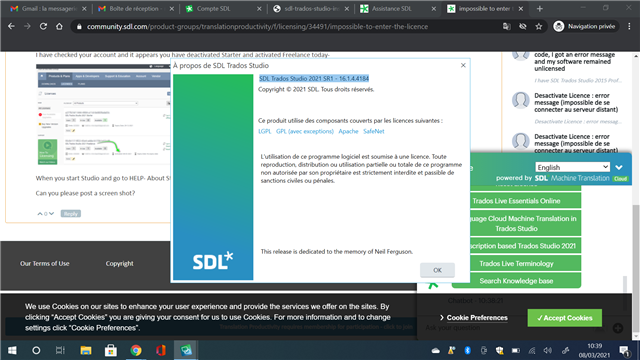Open the notification center icon

point(624,351)
